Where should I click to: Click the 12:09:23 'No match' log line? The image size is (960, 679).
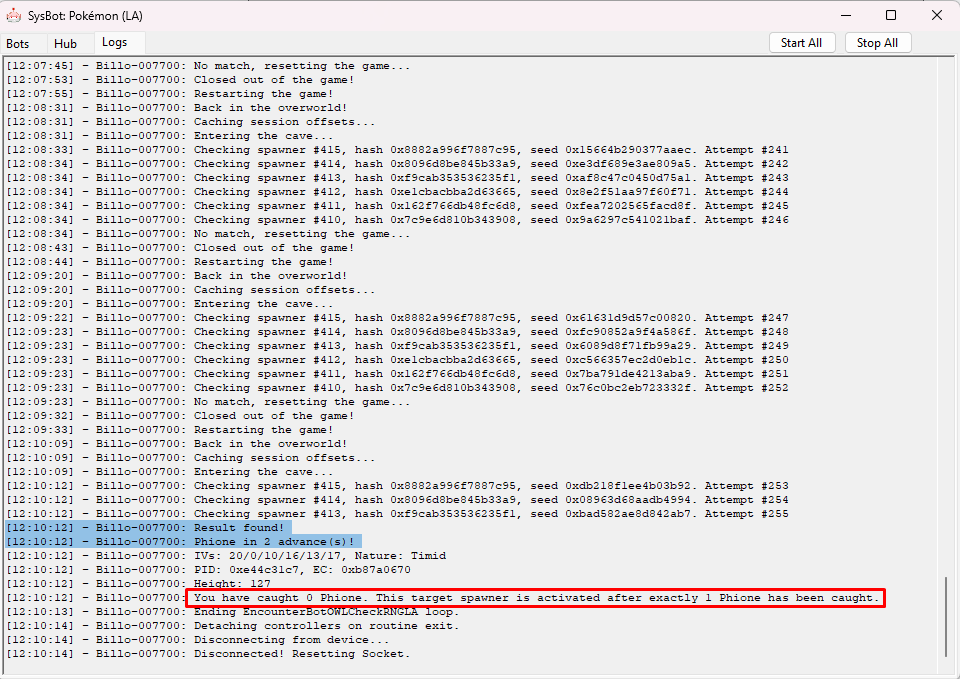(x=208, y=402)
